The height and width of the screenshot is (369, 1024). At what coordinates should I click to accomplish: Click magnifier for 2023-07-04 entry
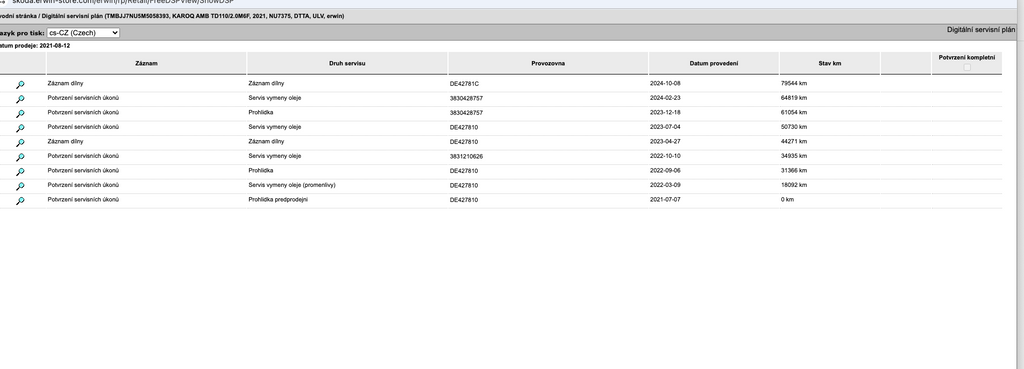click(x=20, y=127)
